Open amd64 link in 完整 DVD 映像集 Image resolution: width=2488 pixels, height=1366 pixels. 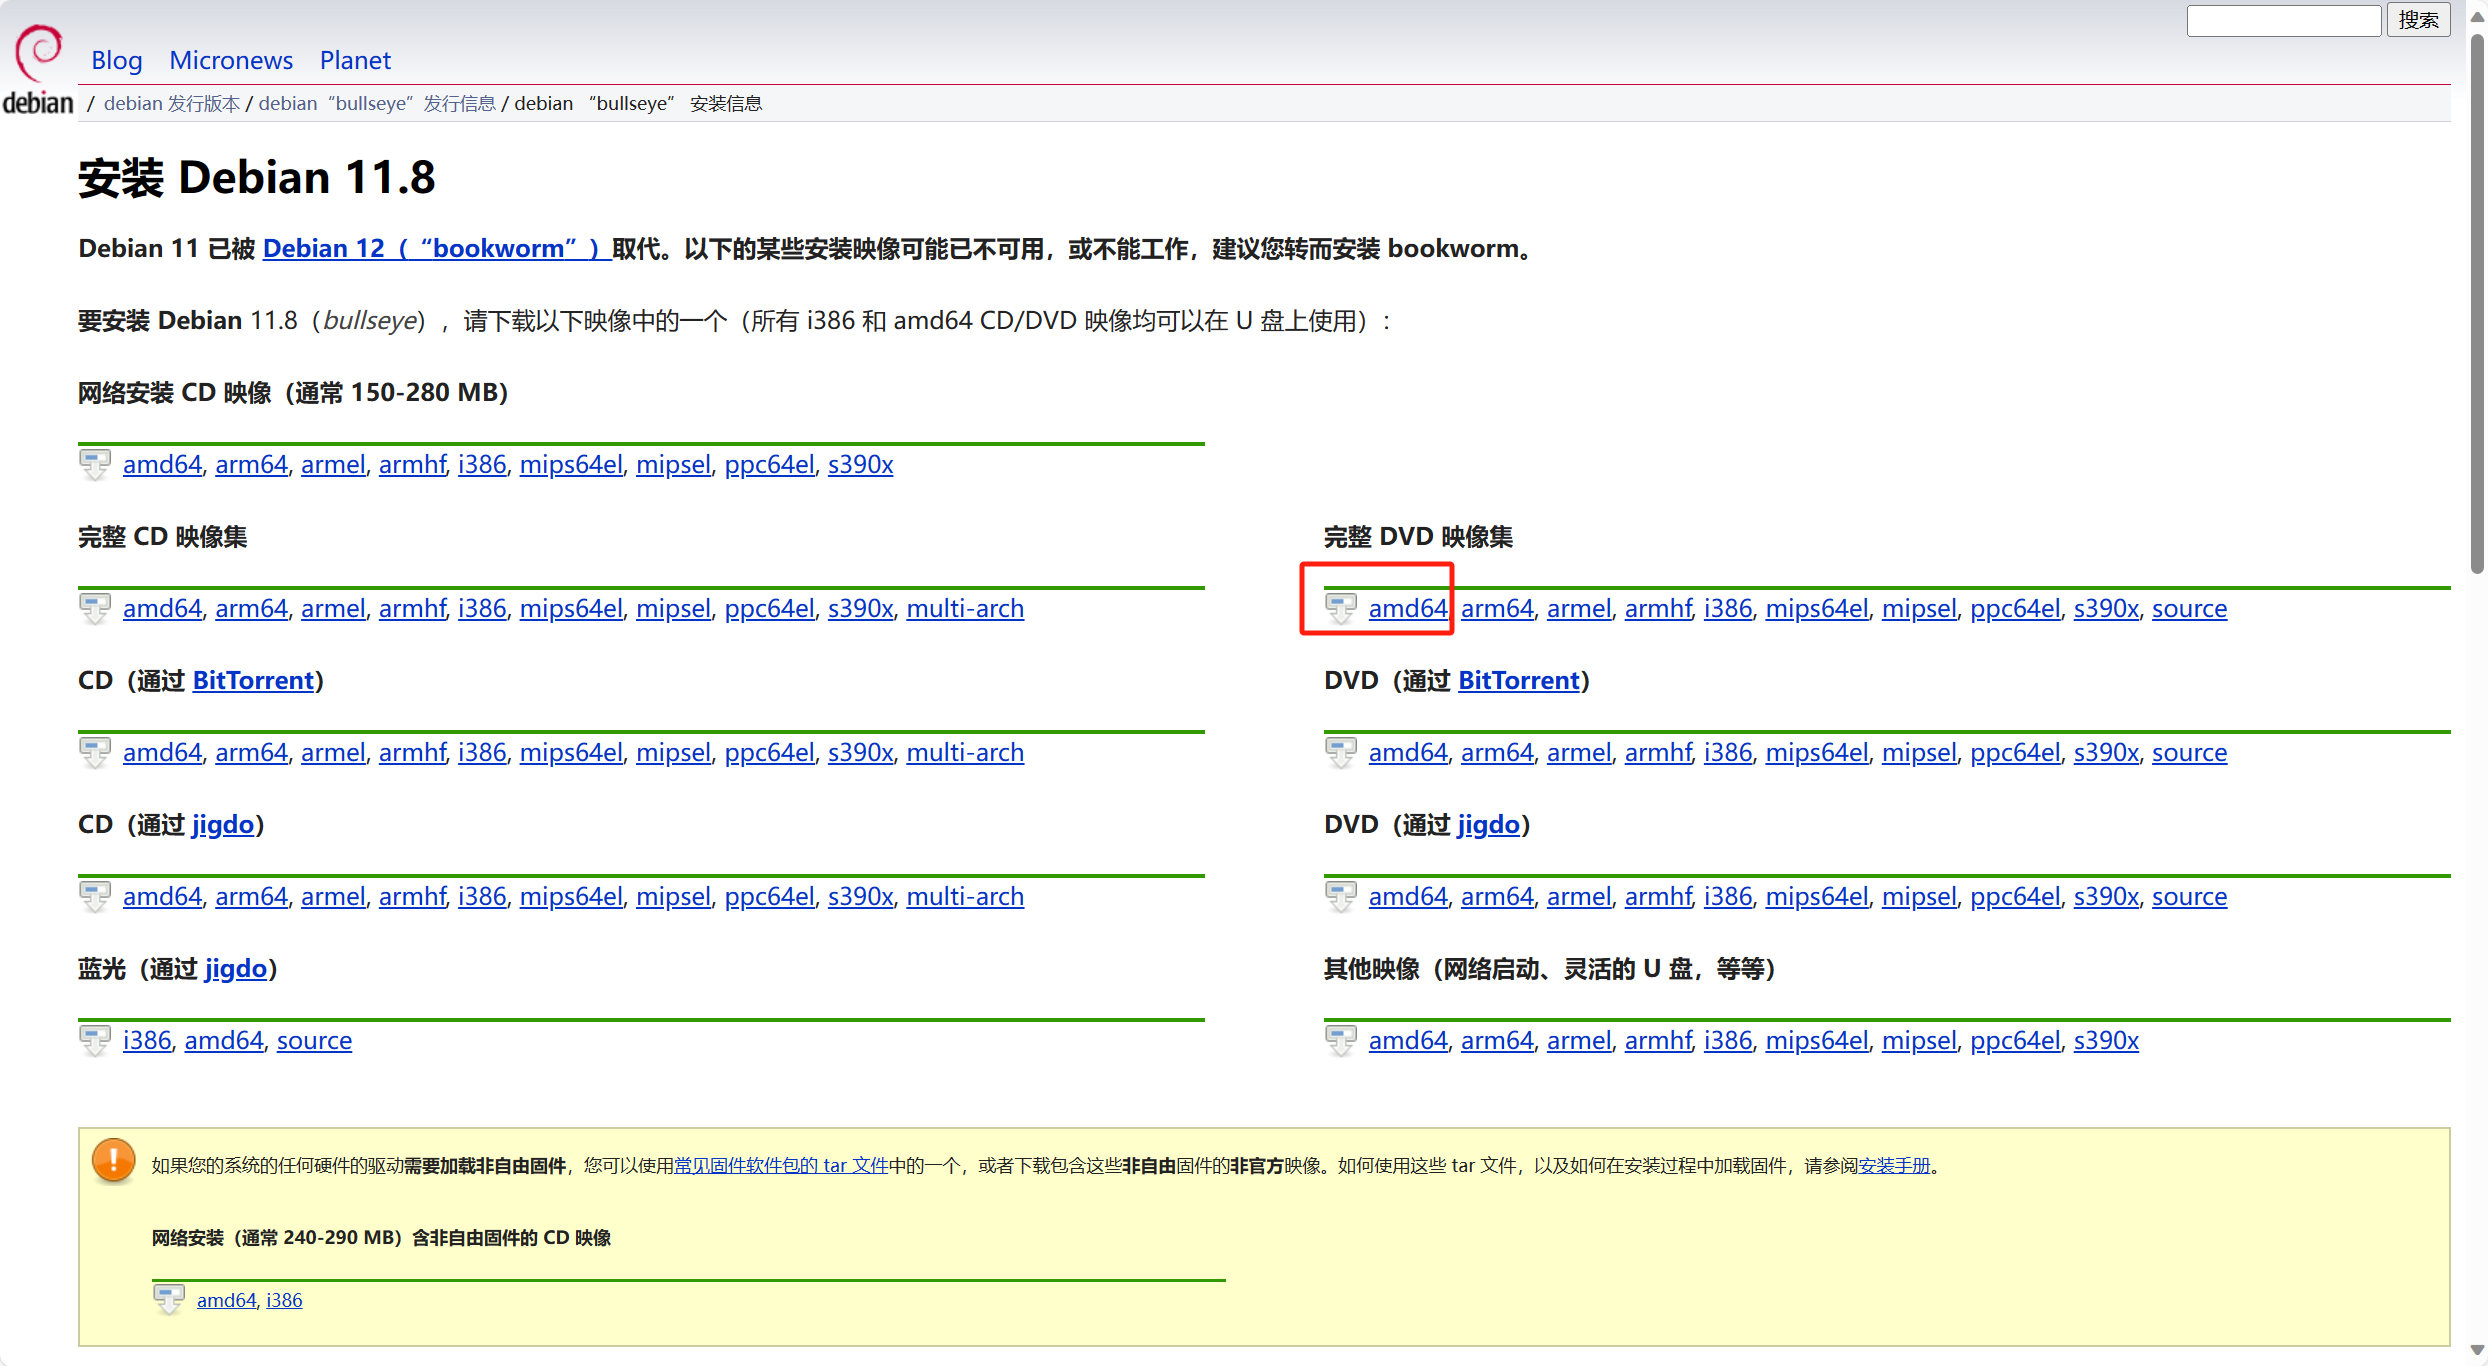(x=1408, y=608)
